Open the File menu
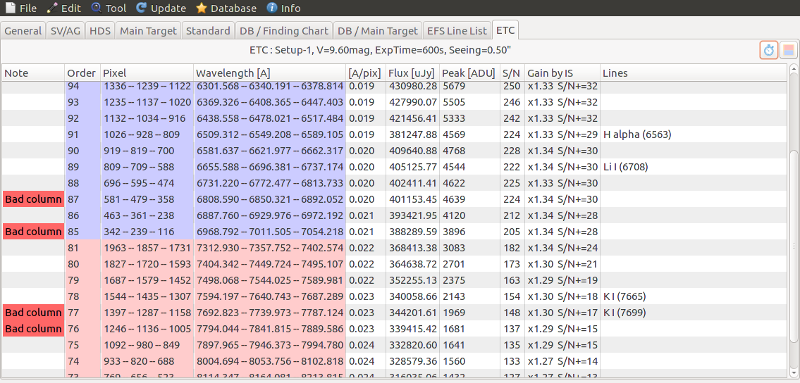 [x=21, y=8]
